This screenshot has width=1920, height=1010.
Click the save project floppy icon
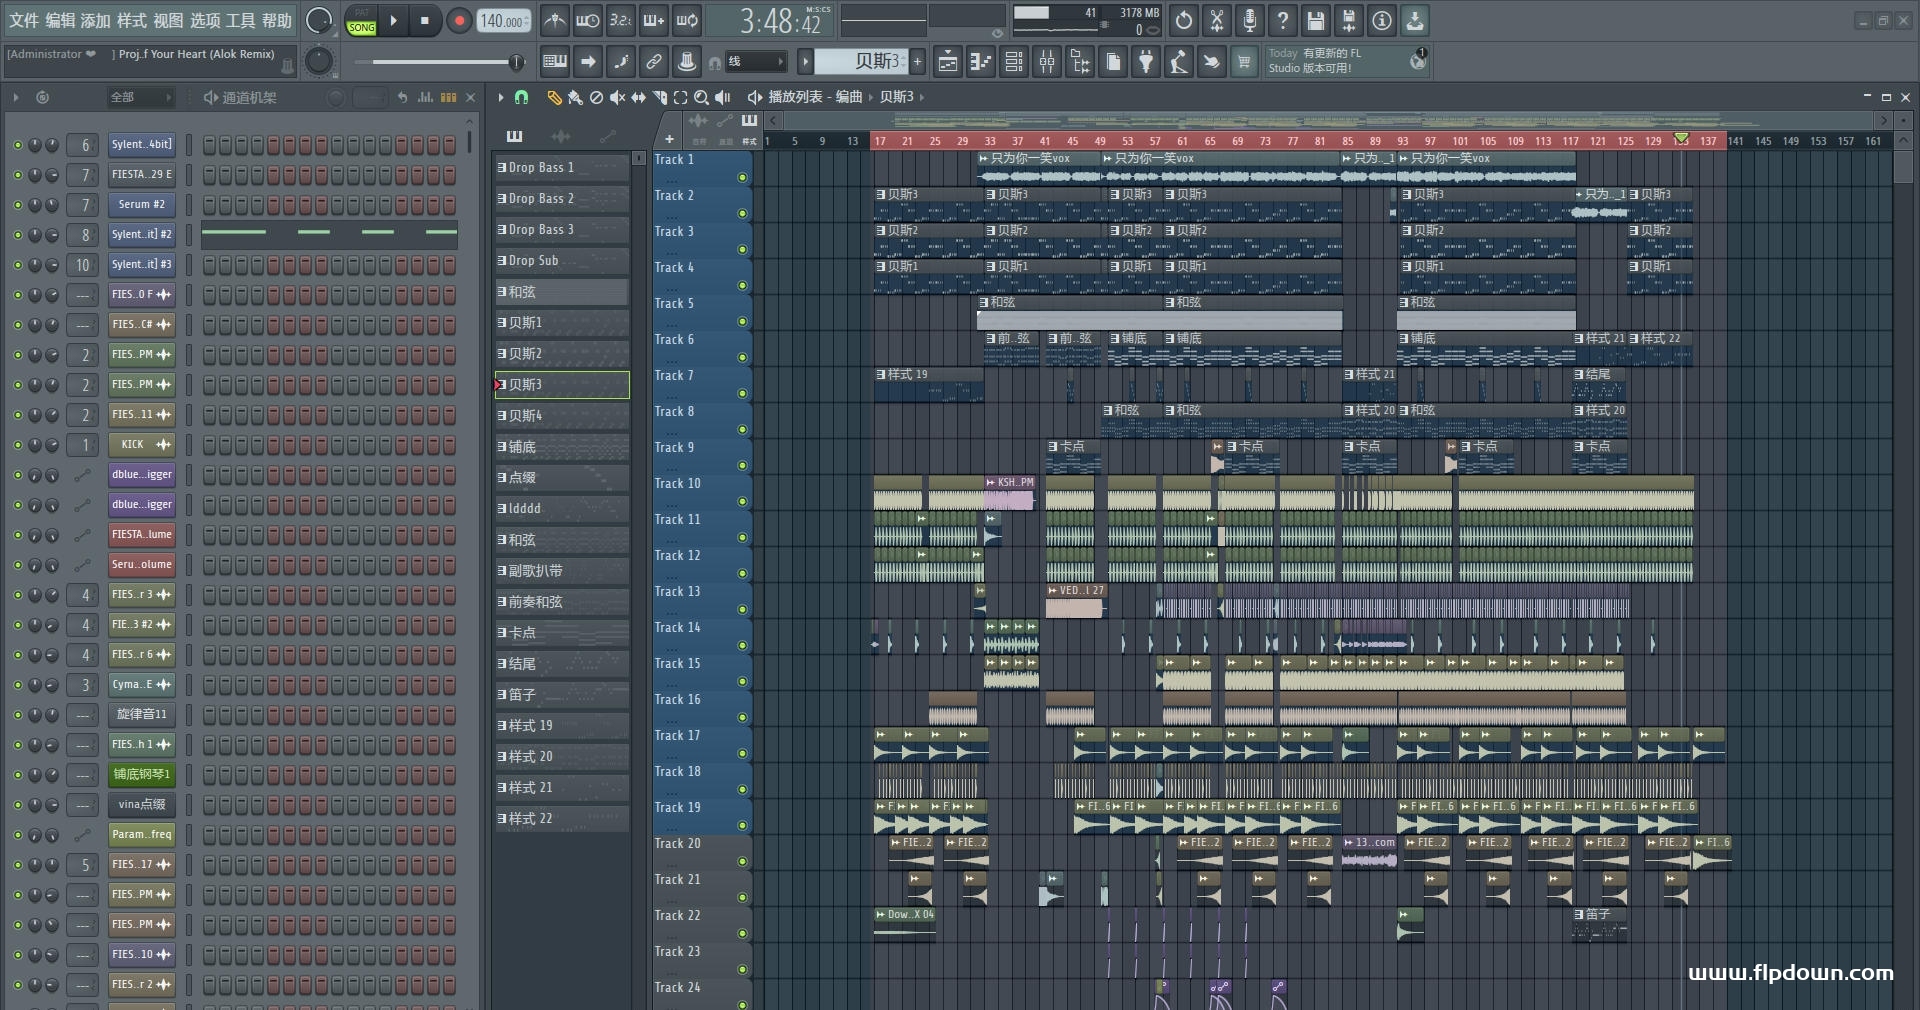coord(1315,21)
